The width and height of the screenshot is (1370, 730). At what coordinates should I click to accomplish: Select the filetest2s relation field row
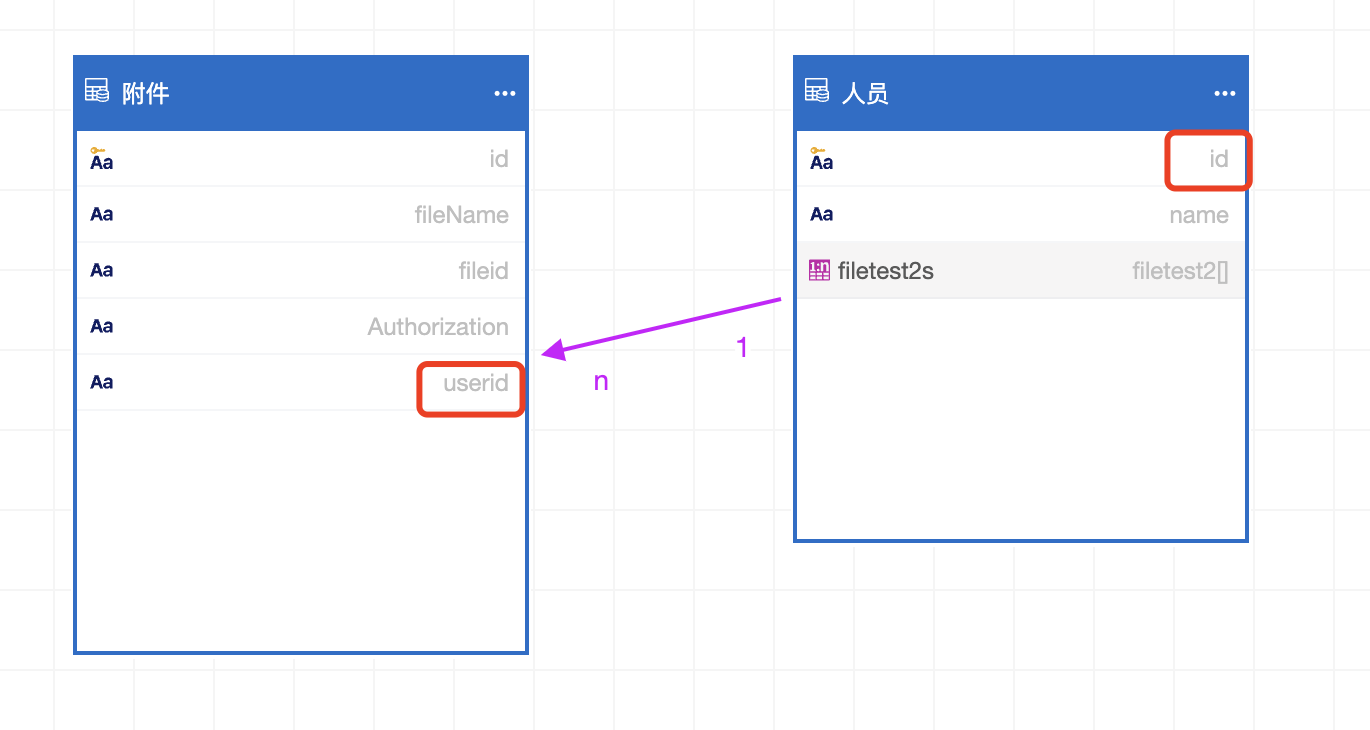(x=1020, y=270)
